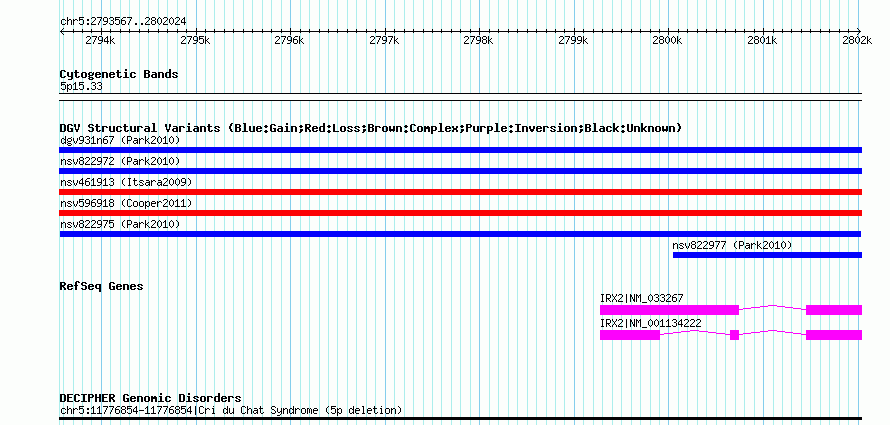Click the nsv596918 (Cooper2011) label
The image size is (890, 425).
(x=126, y=203)
